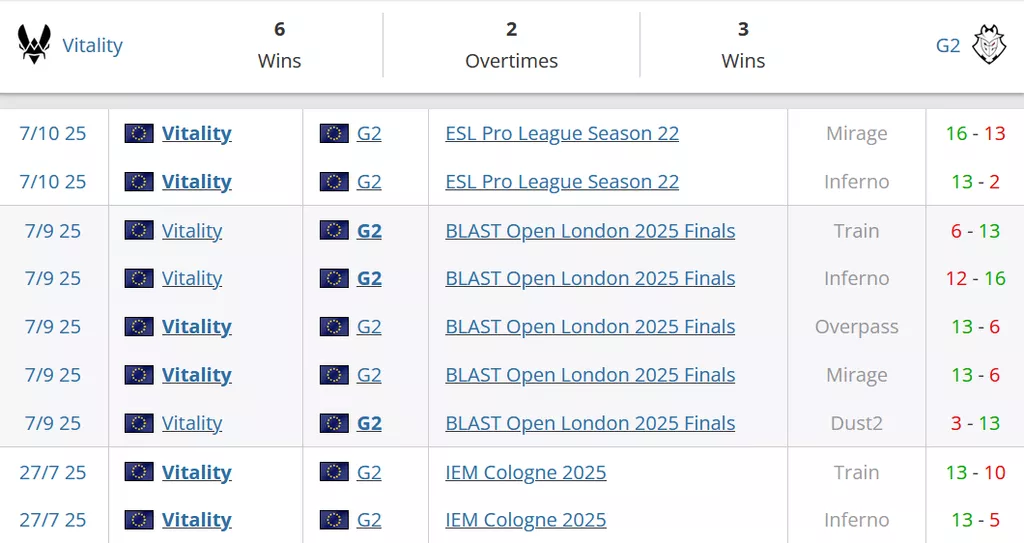Click the EU flag beside G2 in the Inferno 13 - 5 row
Image resolution: width=1024 pixels, height=543 pixels.
[x=334, y=520]
